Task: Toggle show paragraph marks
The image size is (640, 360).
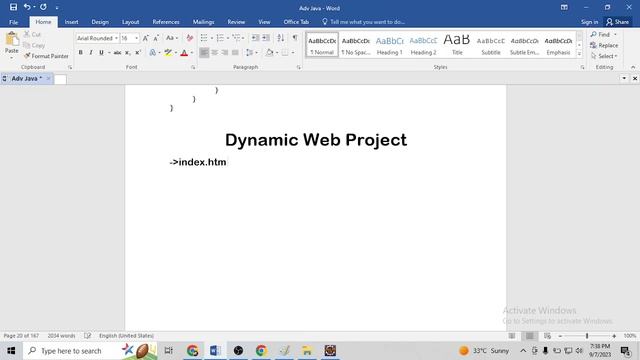Action: tap(295, 38)
